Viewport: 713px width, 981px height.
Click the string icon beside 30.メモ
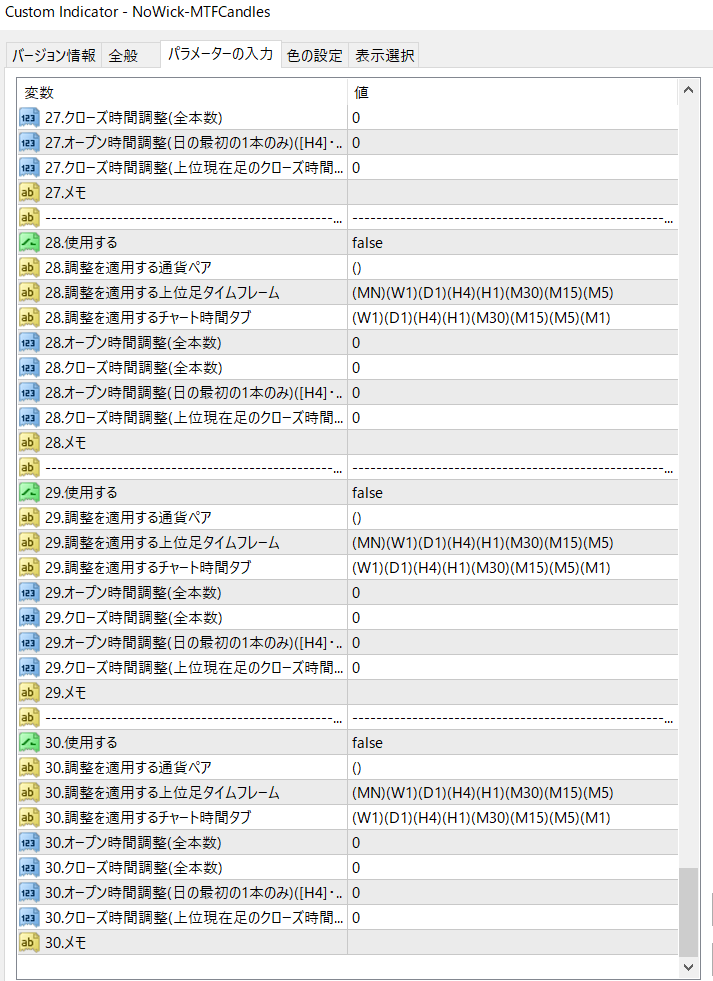tap(29, 942)
